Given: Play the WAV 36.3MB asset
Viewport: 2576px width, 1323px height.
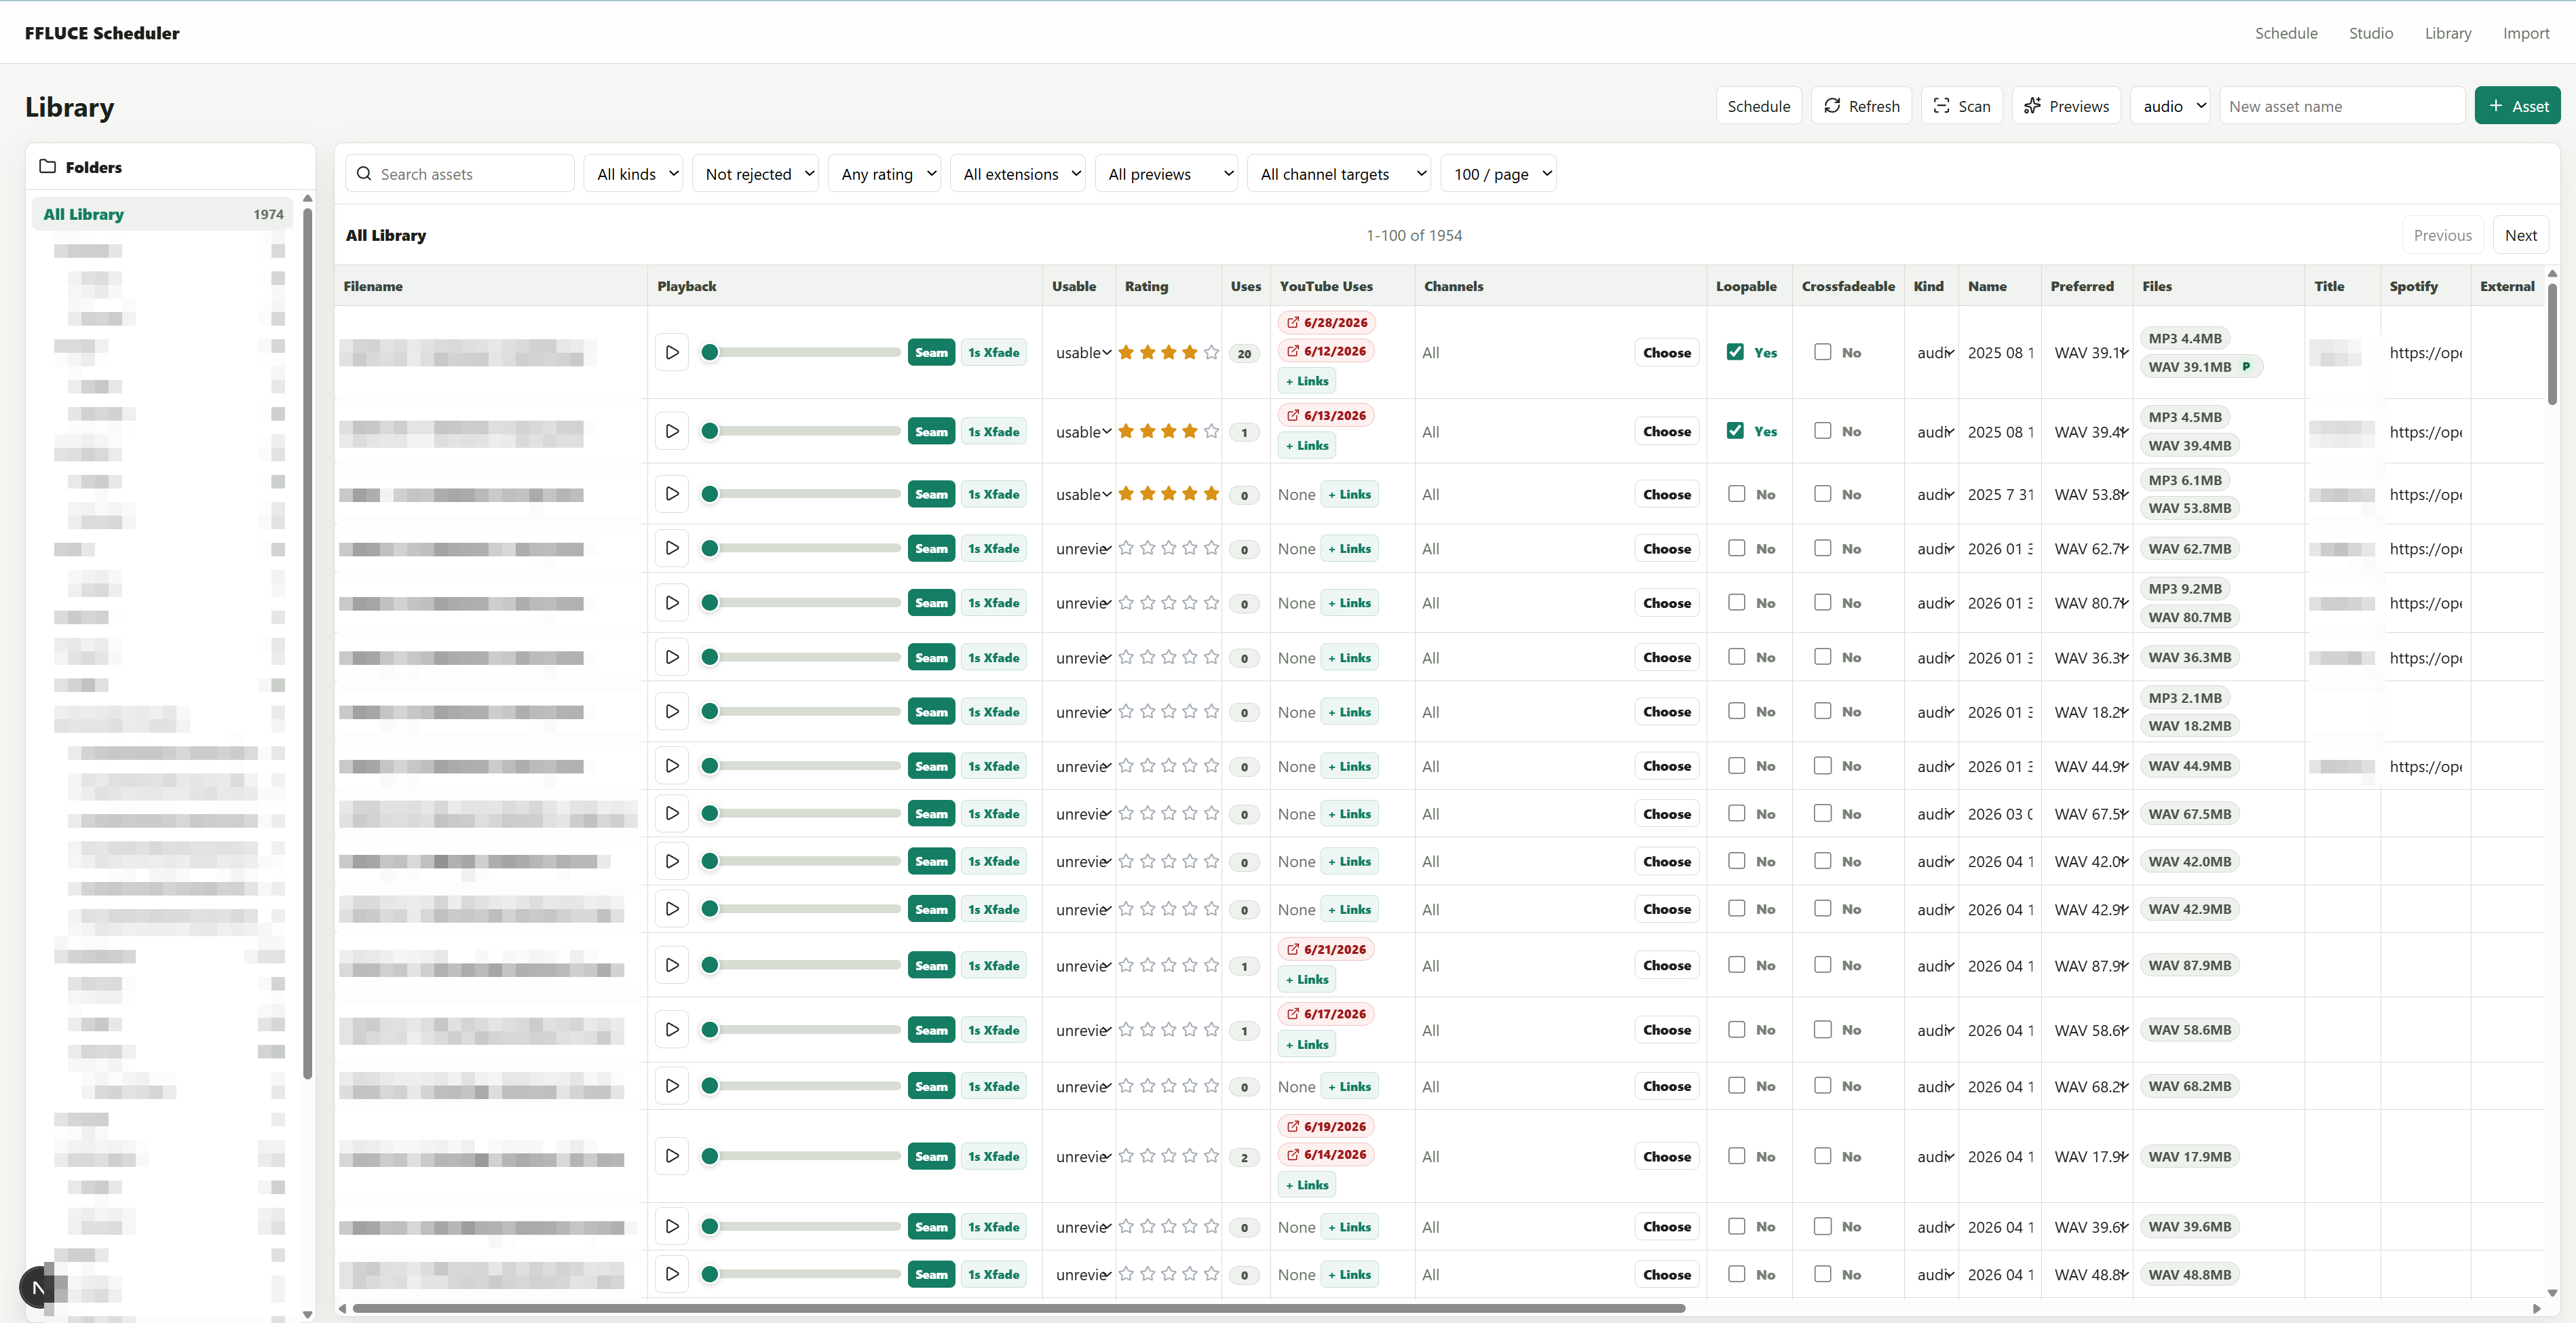Looking at the screenshot, I should click(672, 657).
